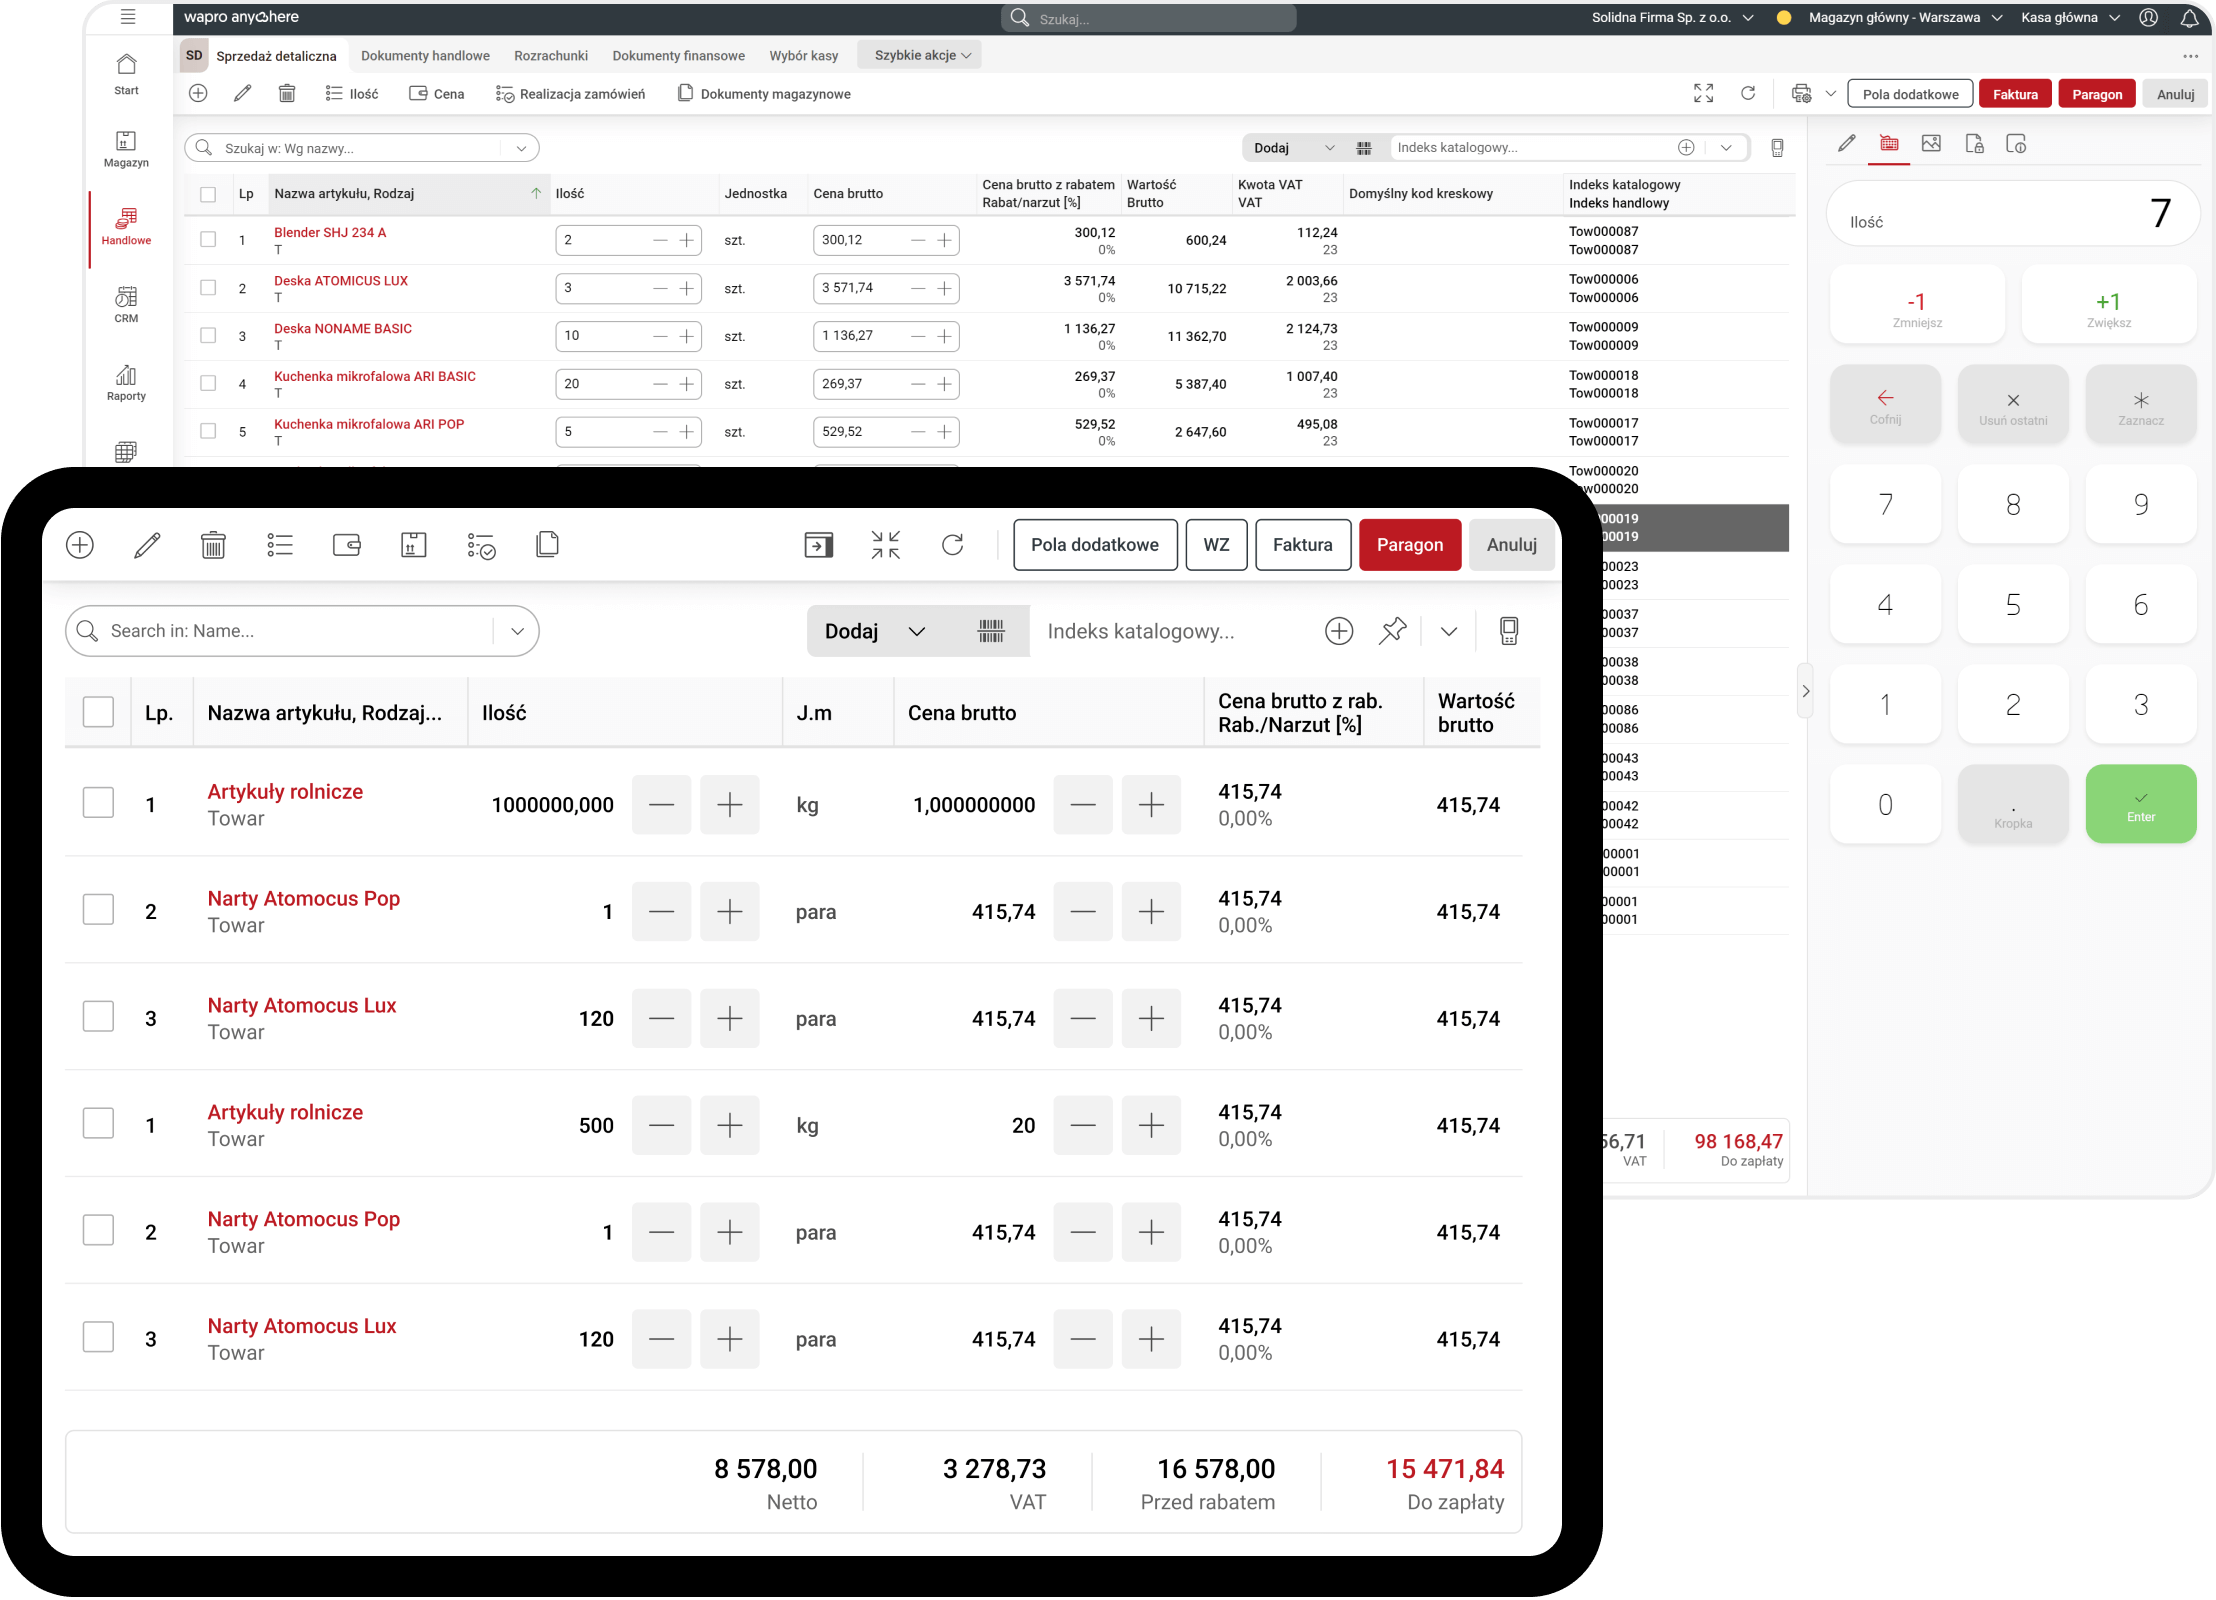
Task: Click the barcode scanner icon beside Dodaj
Action: [x=990, y=631]
